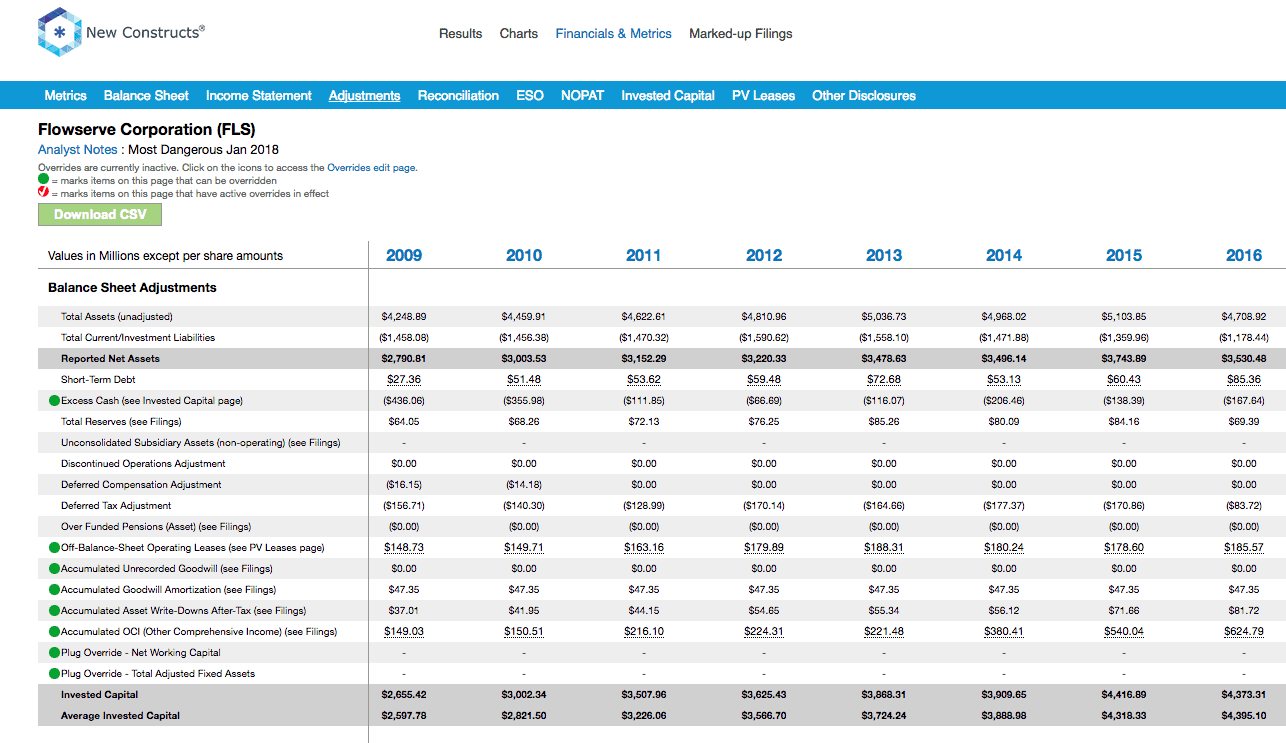Viewport: 1286px width, 743px height.
Task: Switch to the Metrics tab
Action: 66,96
